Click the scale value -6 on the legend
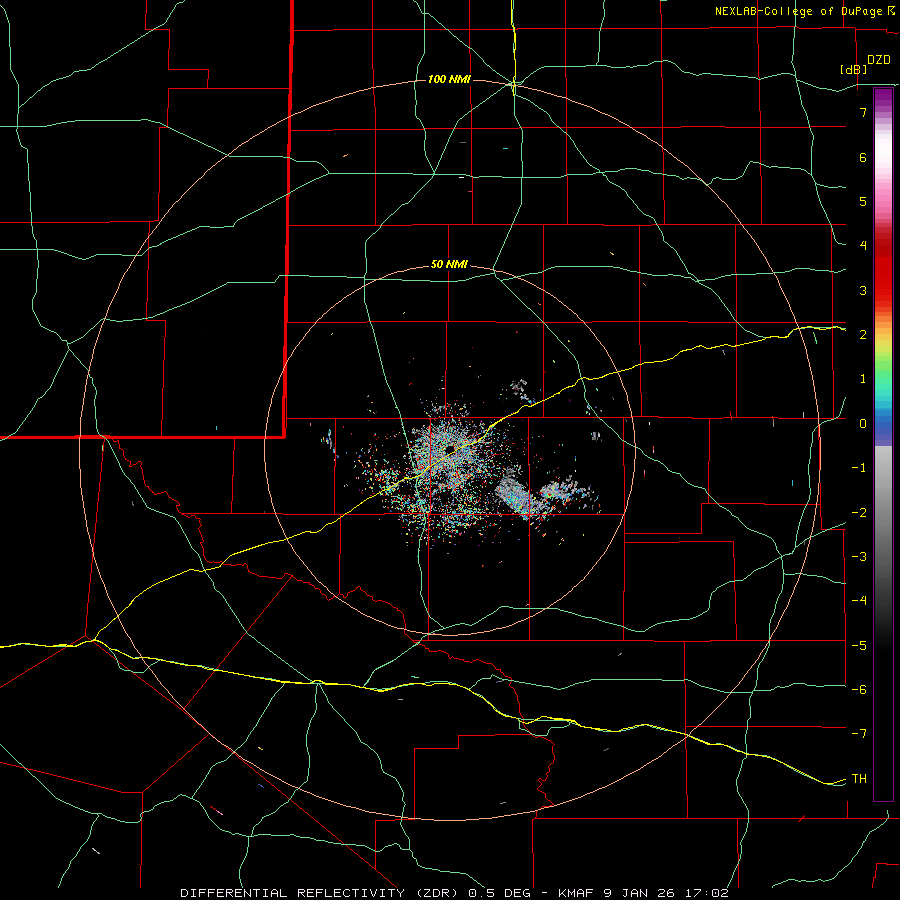Viewport: 900px width, 900px height. pos(859,690)
